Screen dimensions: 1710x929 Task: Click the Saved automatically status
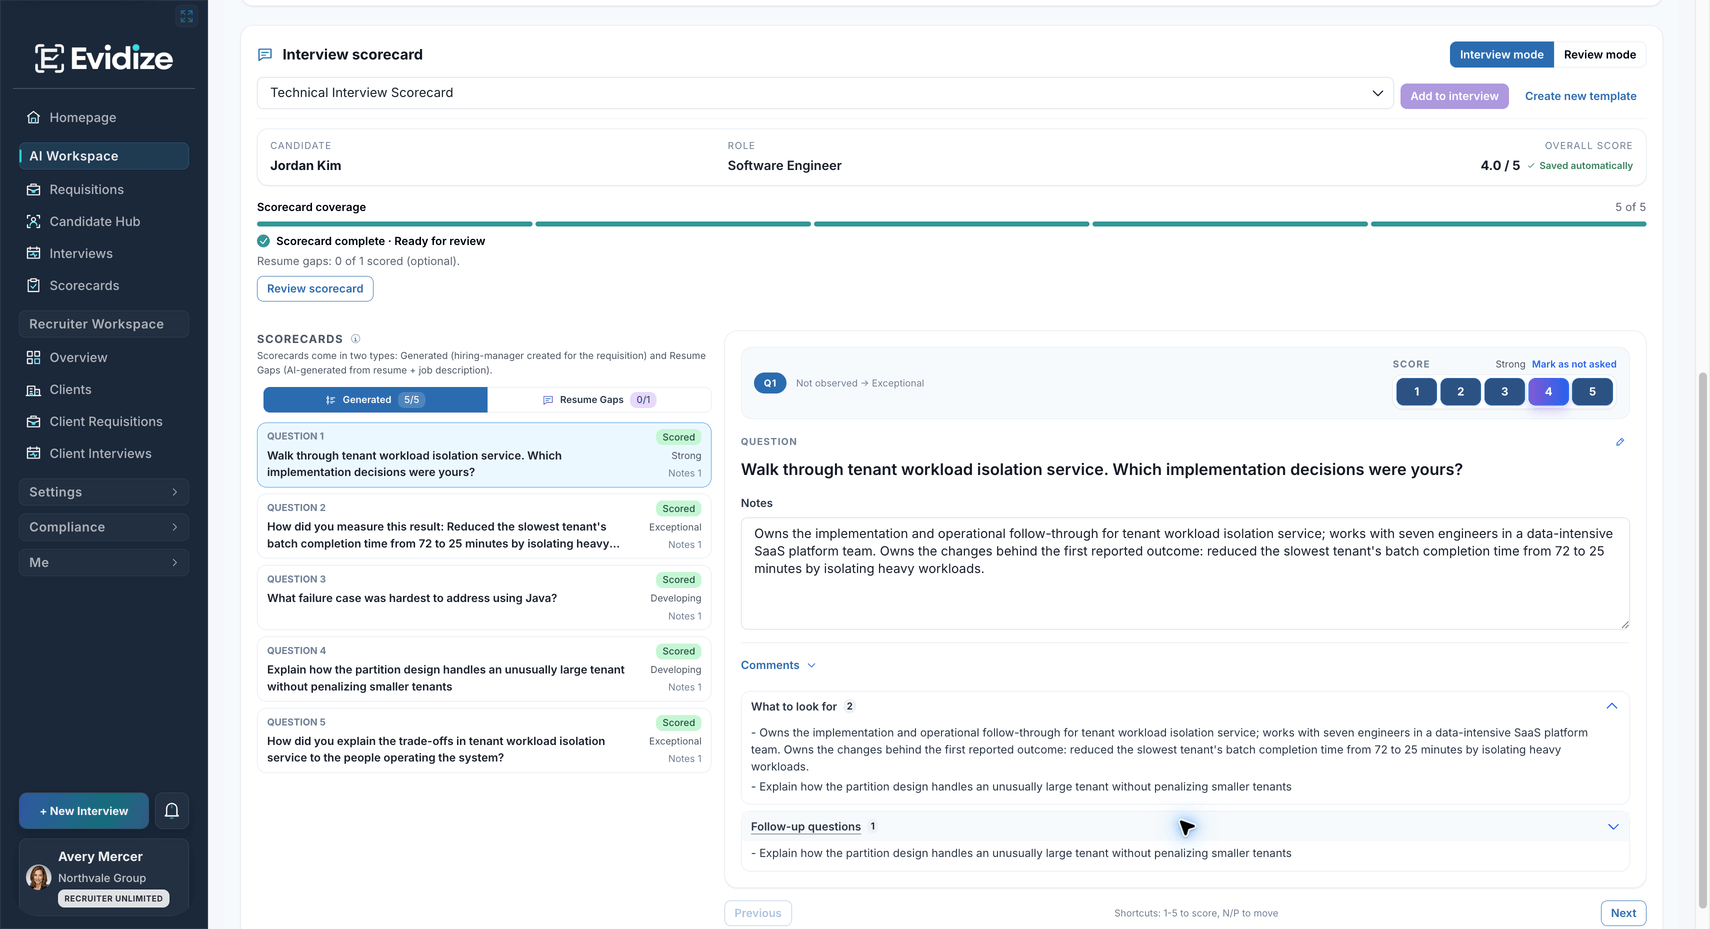pyautogui.click(x=1580, y=166)
